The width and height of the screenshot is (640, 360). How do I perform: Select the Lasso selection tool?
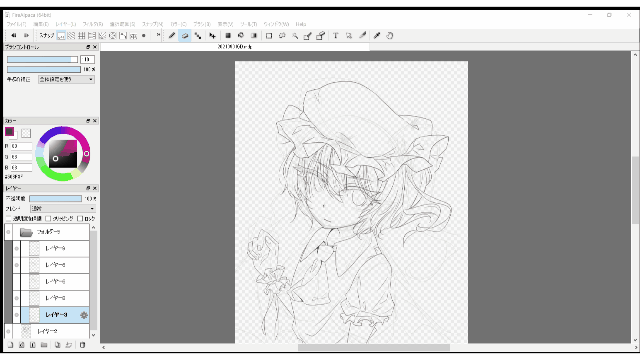[282, 36]
